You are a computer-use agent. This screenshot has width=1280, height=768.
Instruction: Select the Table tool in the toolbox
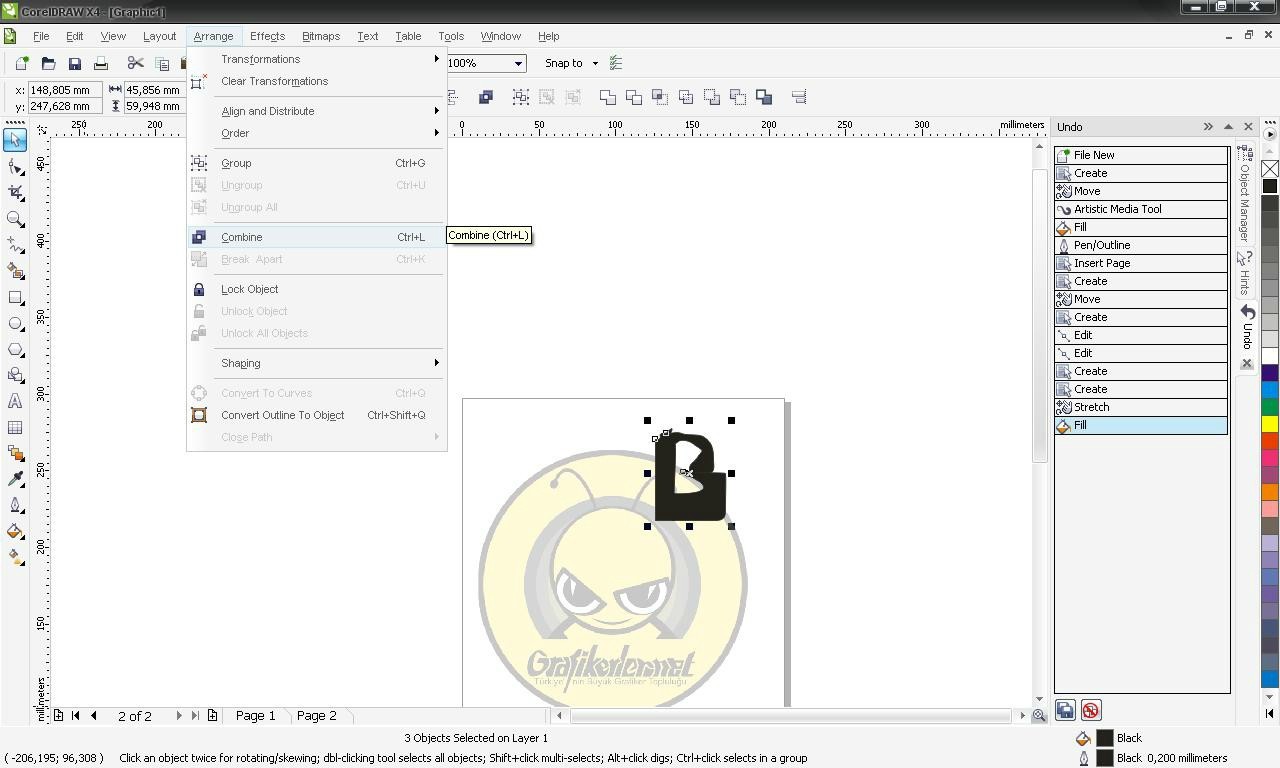[x=15, y=427]
